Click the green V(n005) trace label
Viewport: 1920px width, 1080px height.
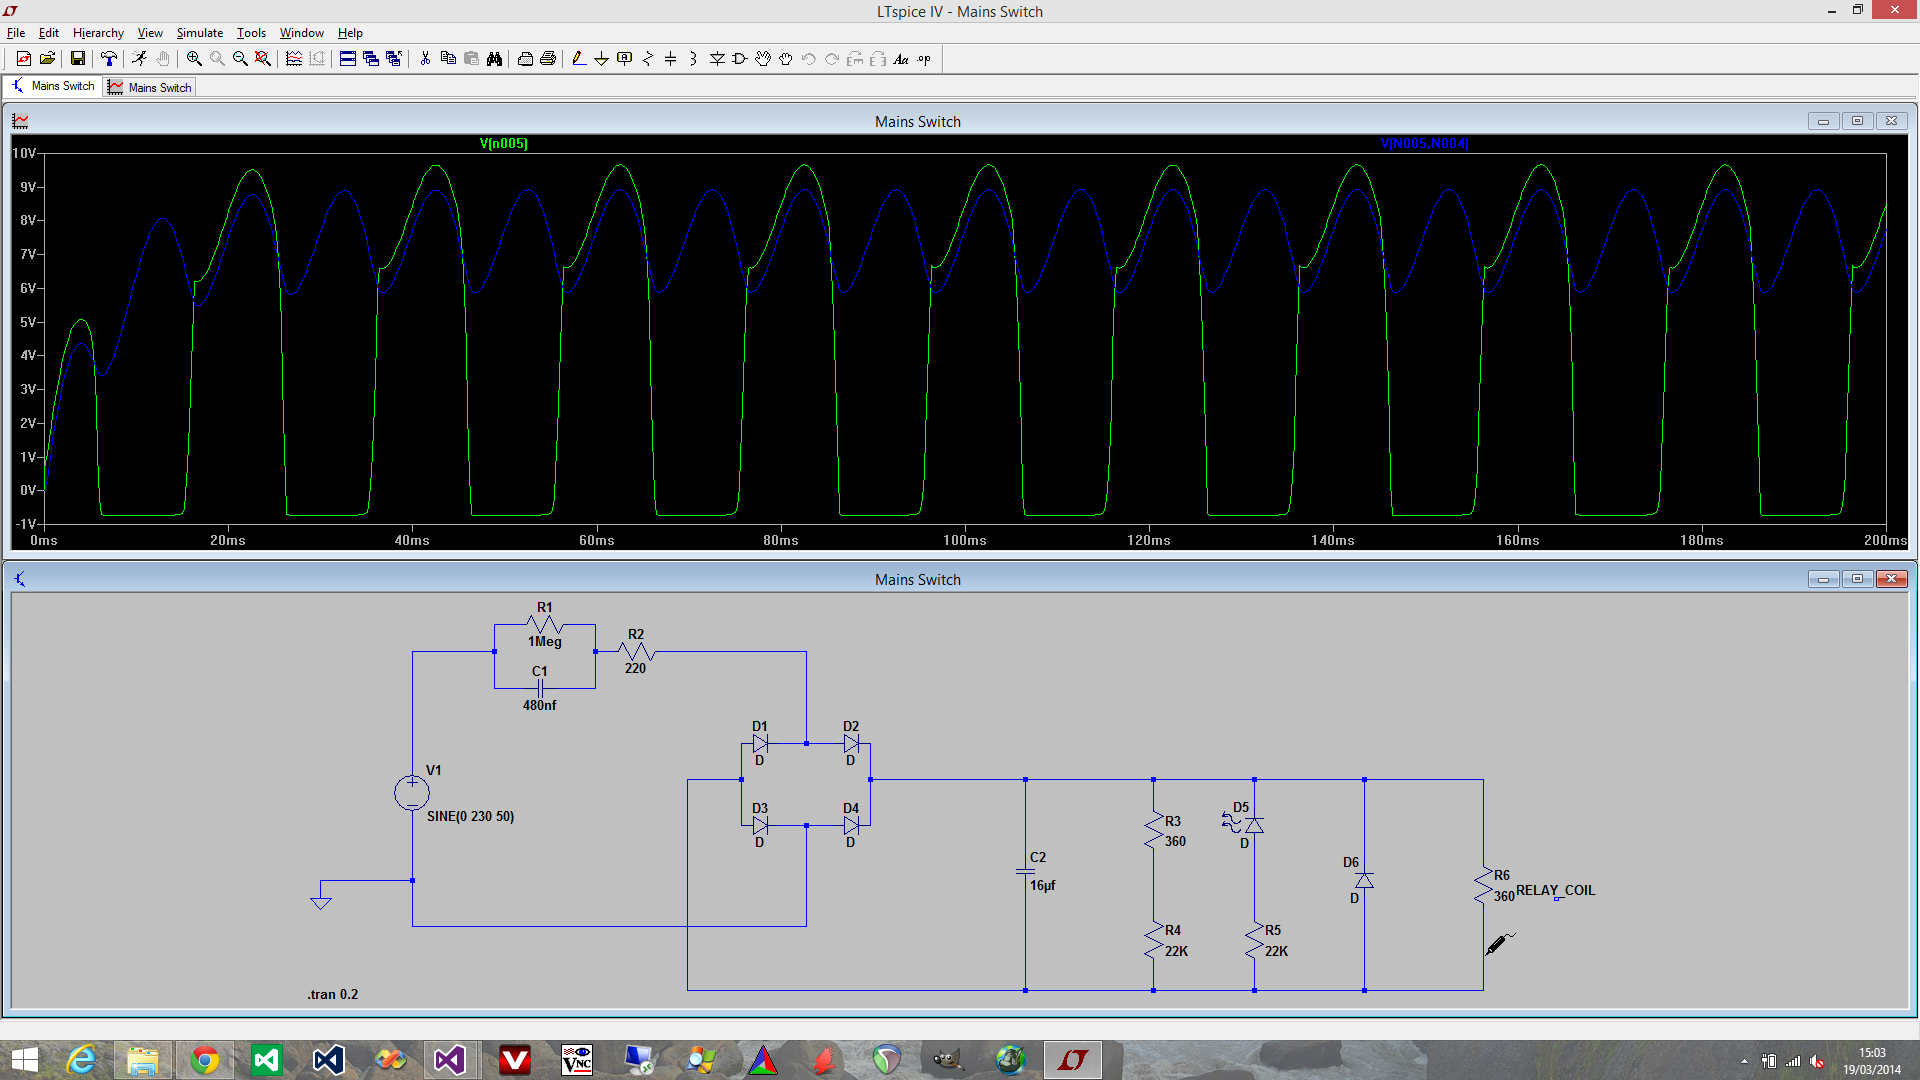[x=503, y=143]
